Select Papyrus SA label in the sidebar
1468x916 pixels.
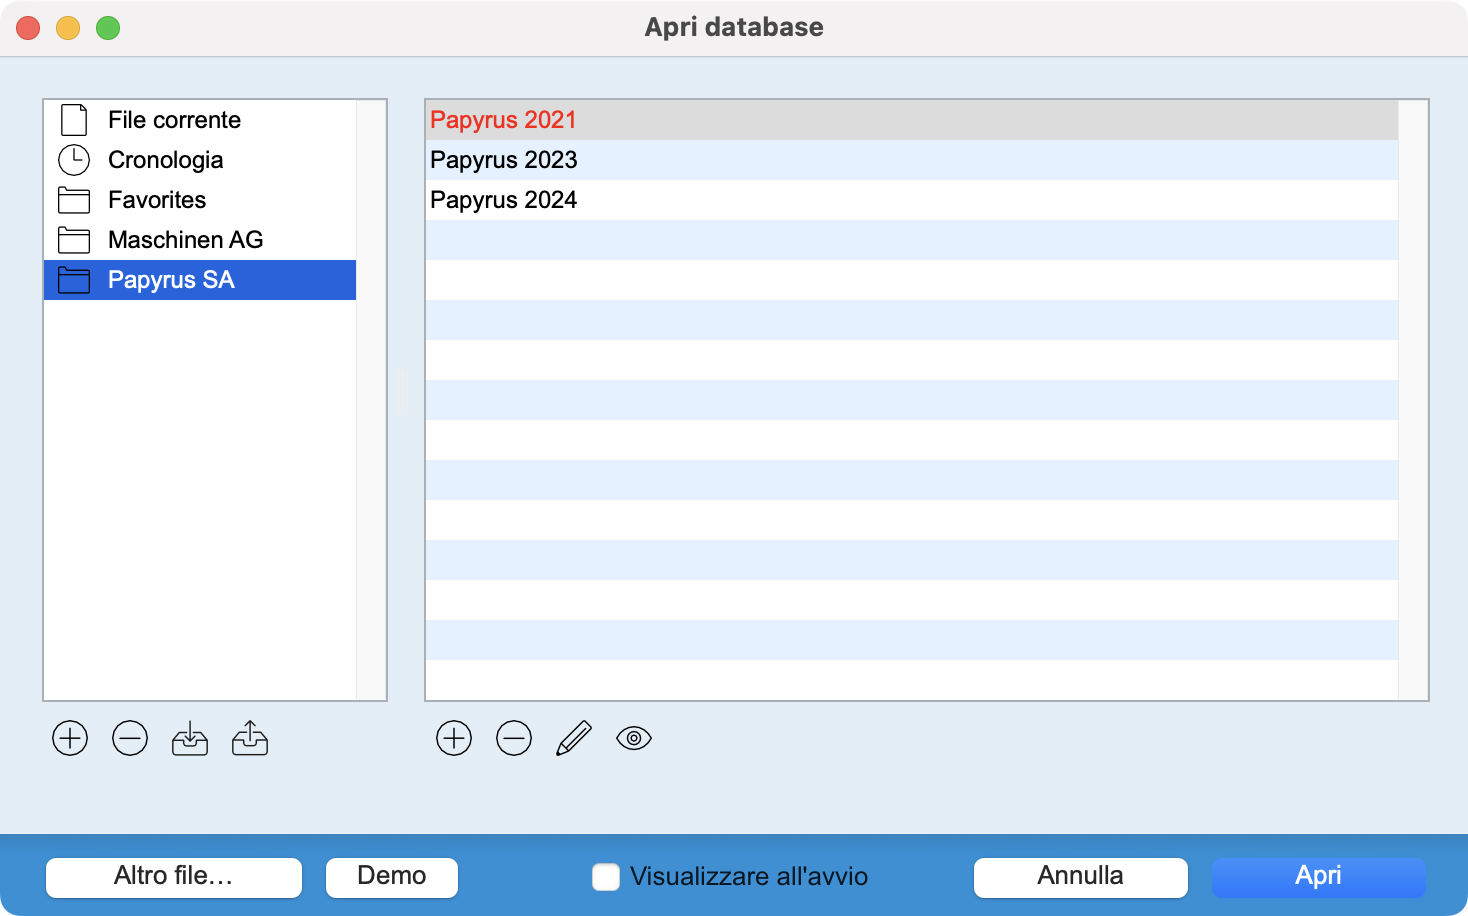pos(171,280)
